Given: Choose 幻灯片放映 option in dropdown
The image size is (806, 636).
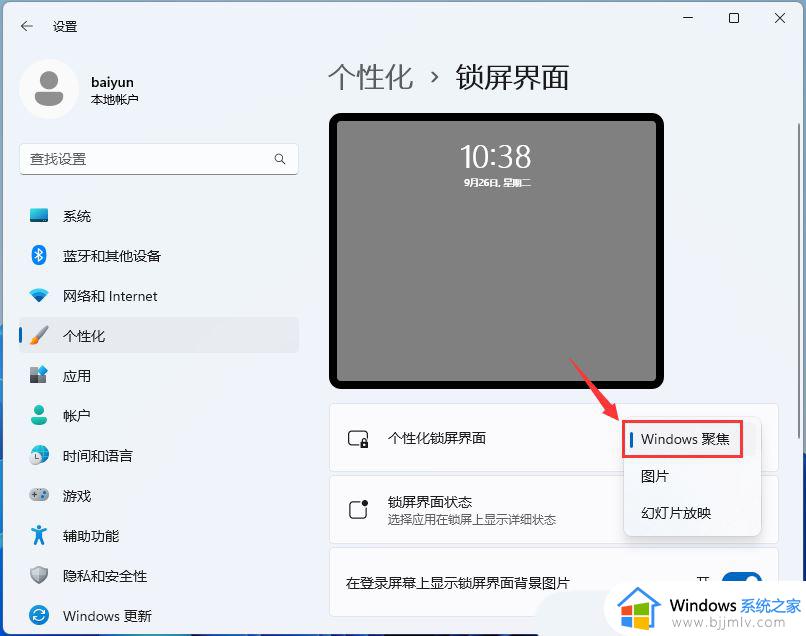Looking at the screenshot, I should click(x=691, y=513).
